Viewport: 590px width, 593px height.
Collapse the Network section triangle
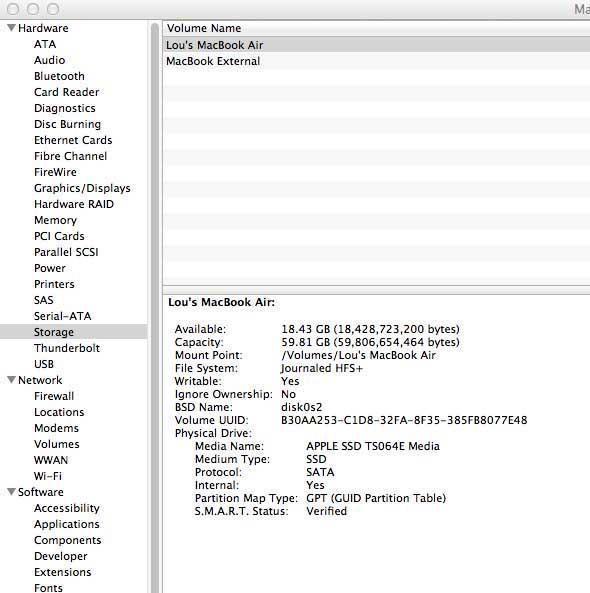(11, 380)
